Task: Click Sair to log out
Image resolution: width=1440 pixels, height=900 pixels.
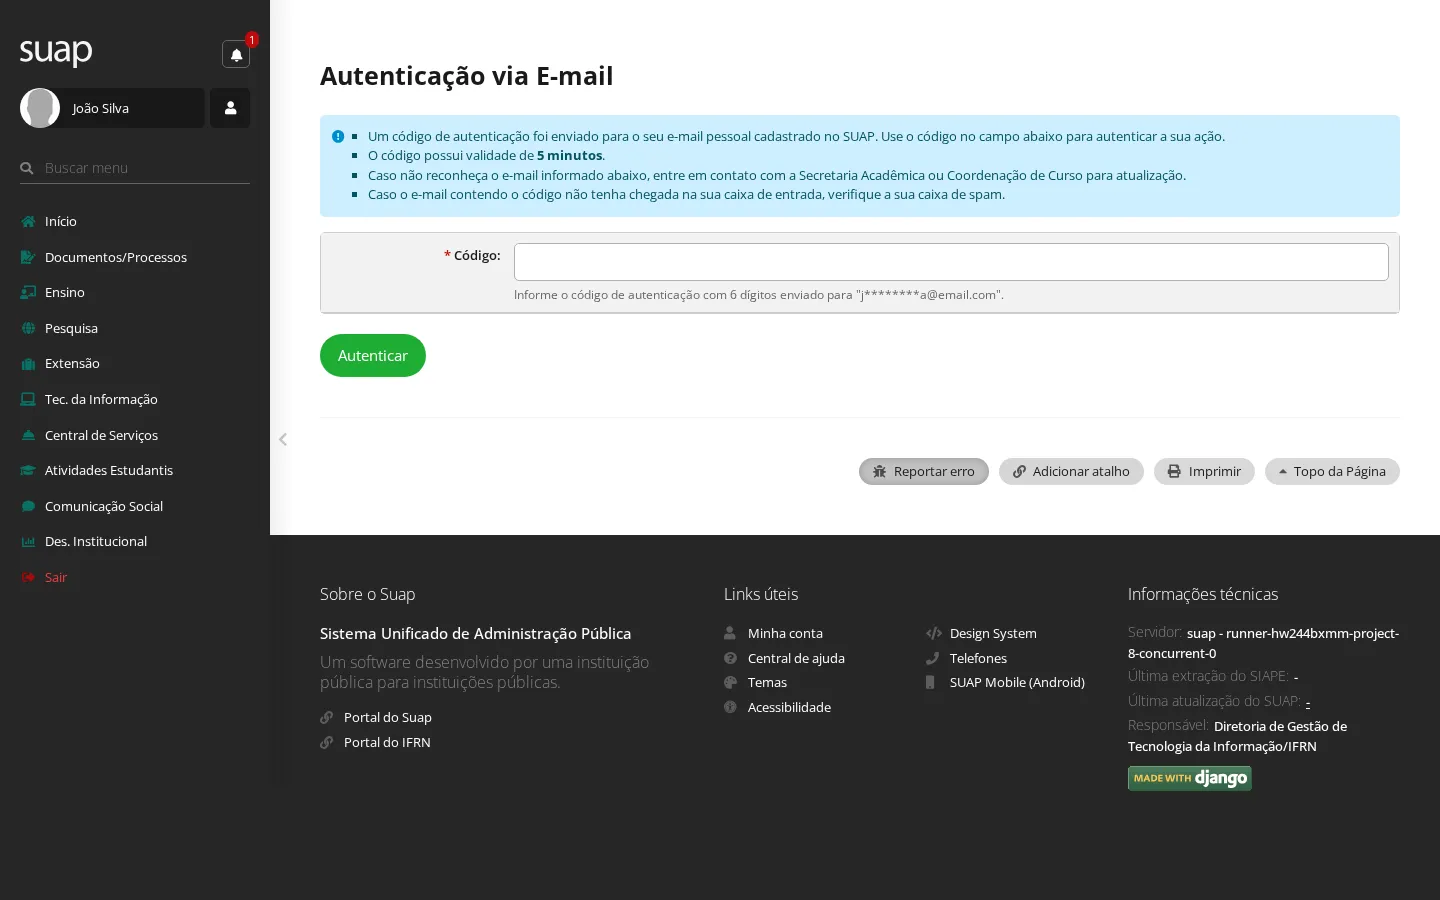Action: (56, 577)
